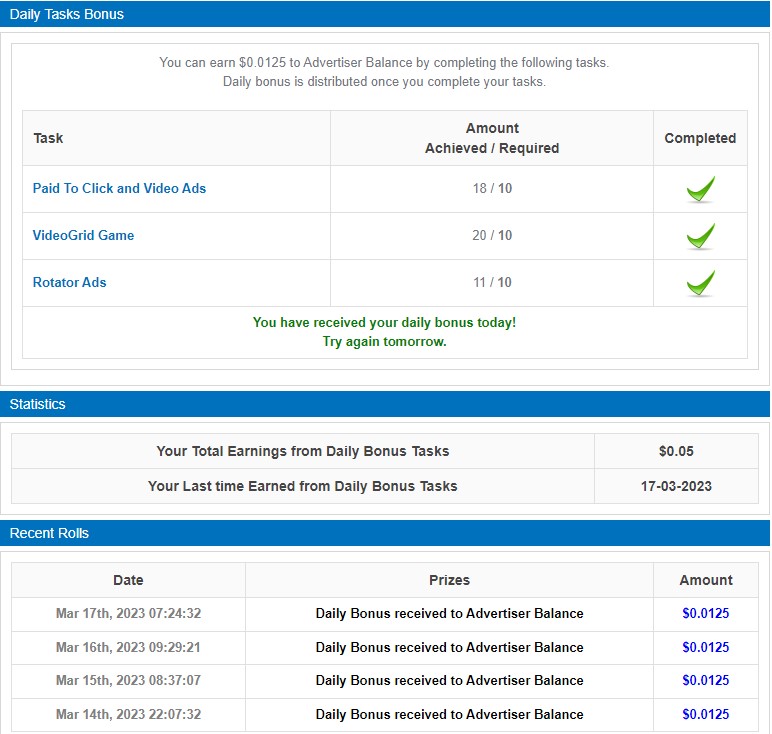Select the Date column header in Recent Rolls
This screenshot has height=734, width=772.
(x=128, y=580)
